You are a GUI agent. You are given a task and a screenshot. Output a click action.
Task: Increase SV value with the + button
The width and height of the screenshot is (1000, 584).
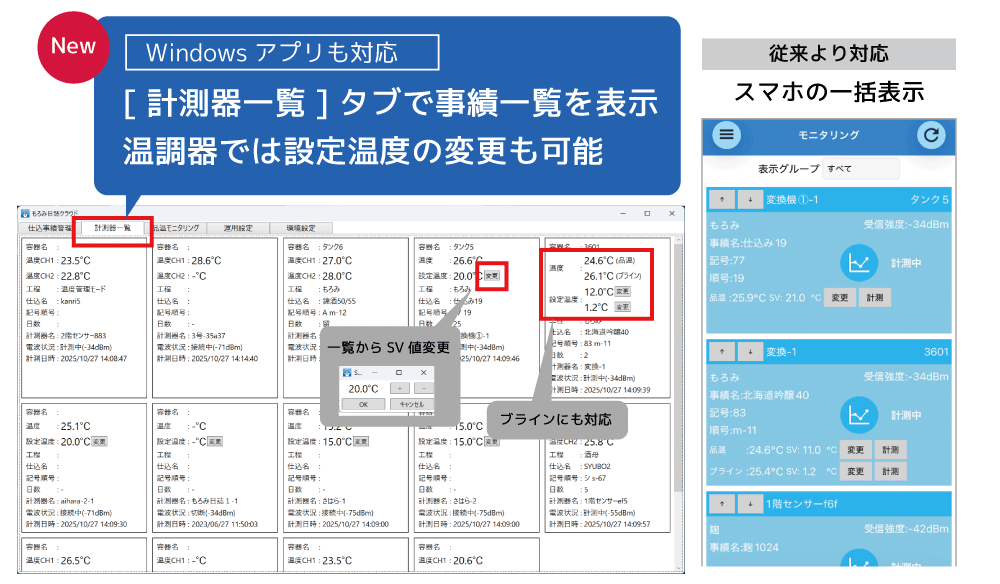398,388
